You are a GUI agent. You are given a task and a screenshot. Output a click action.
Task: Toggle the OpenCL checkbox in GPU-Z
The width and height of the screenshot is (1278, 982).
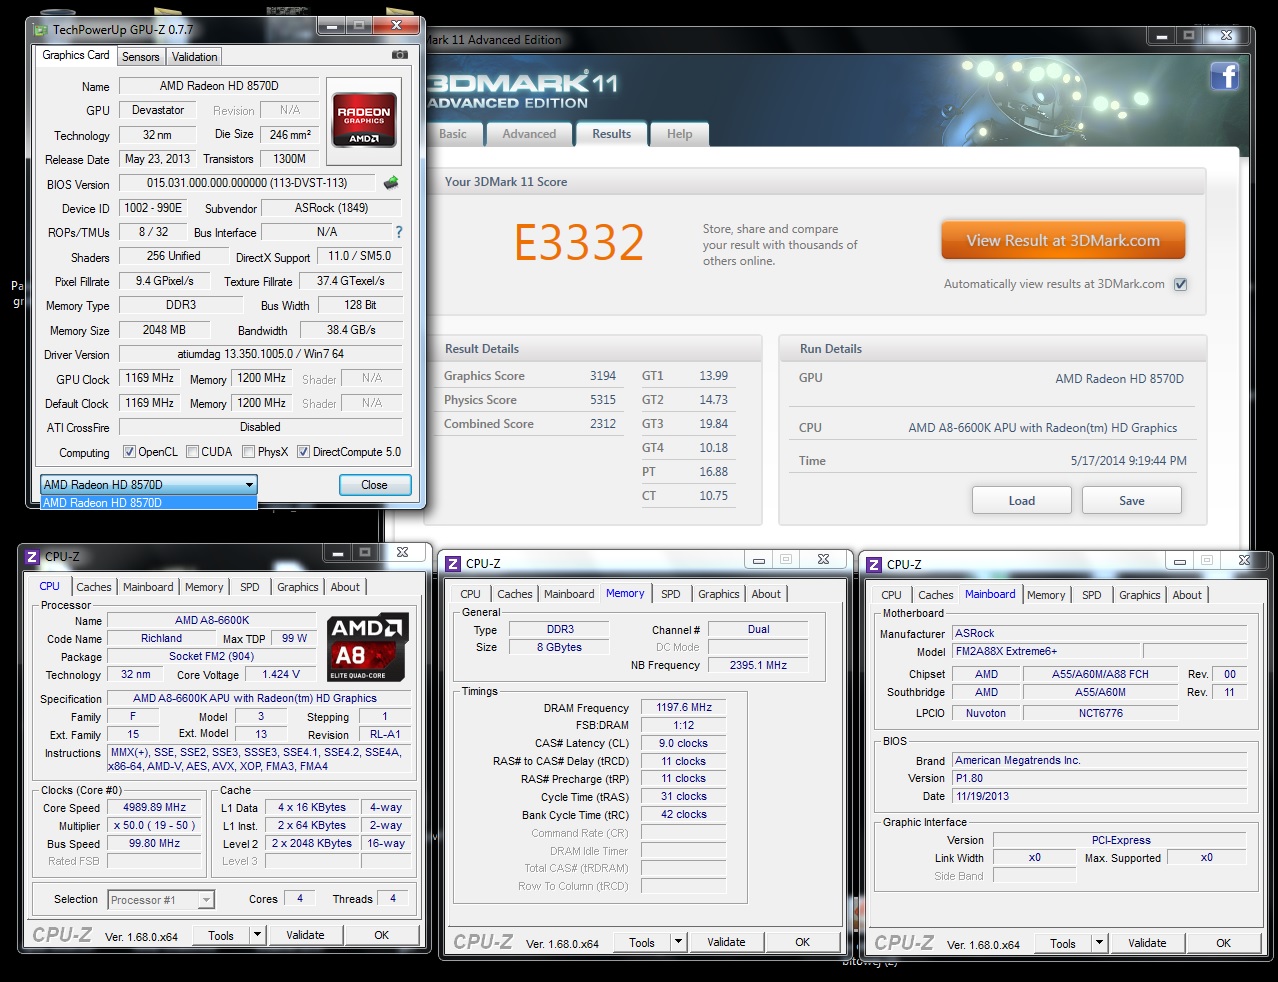[129, 452]
